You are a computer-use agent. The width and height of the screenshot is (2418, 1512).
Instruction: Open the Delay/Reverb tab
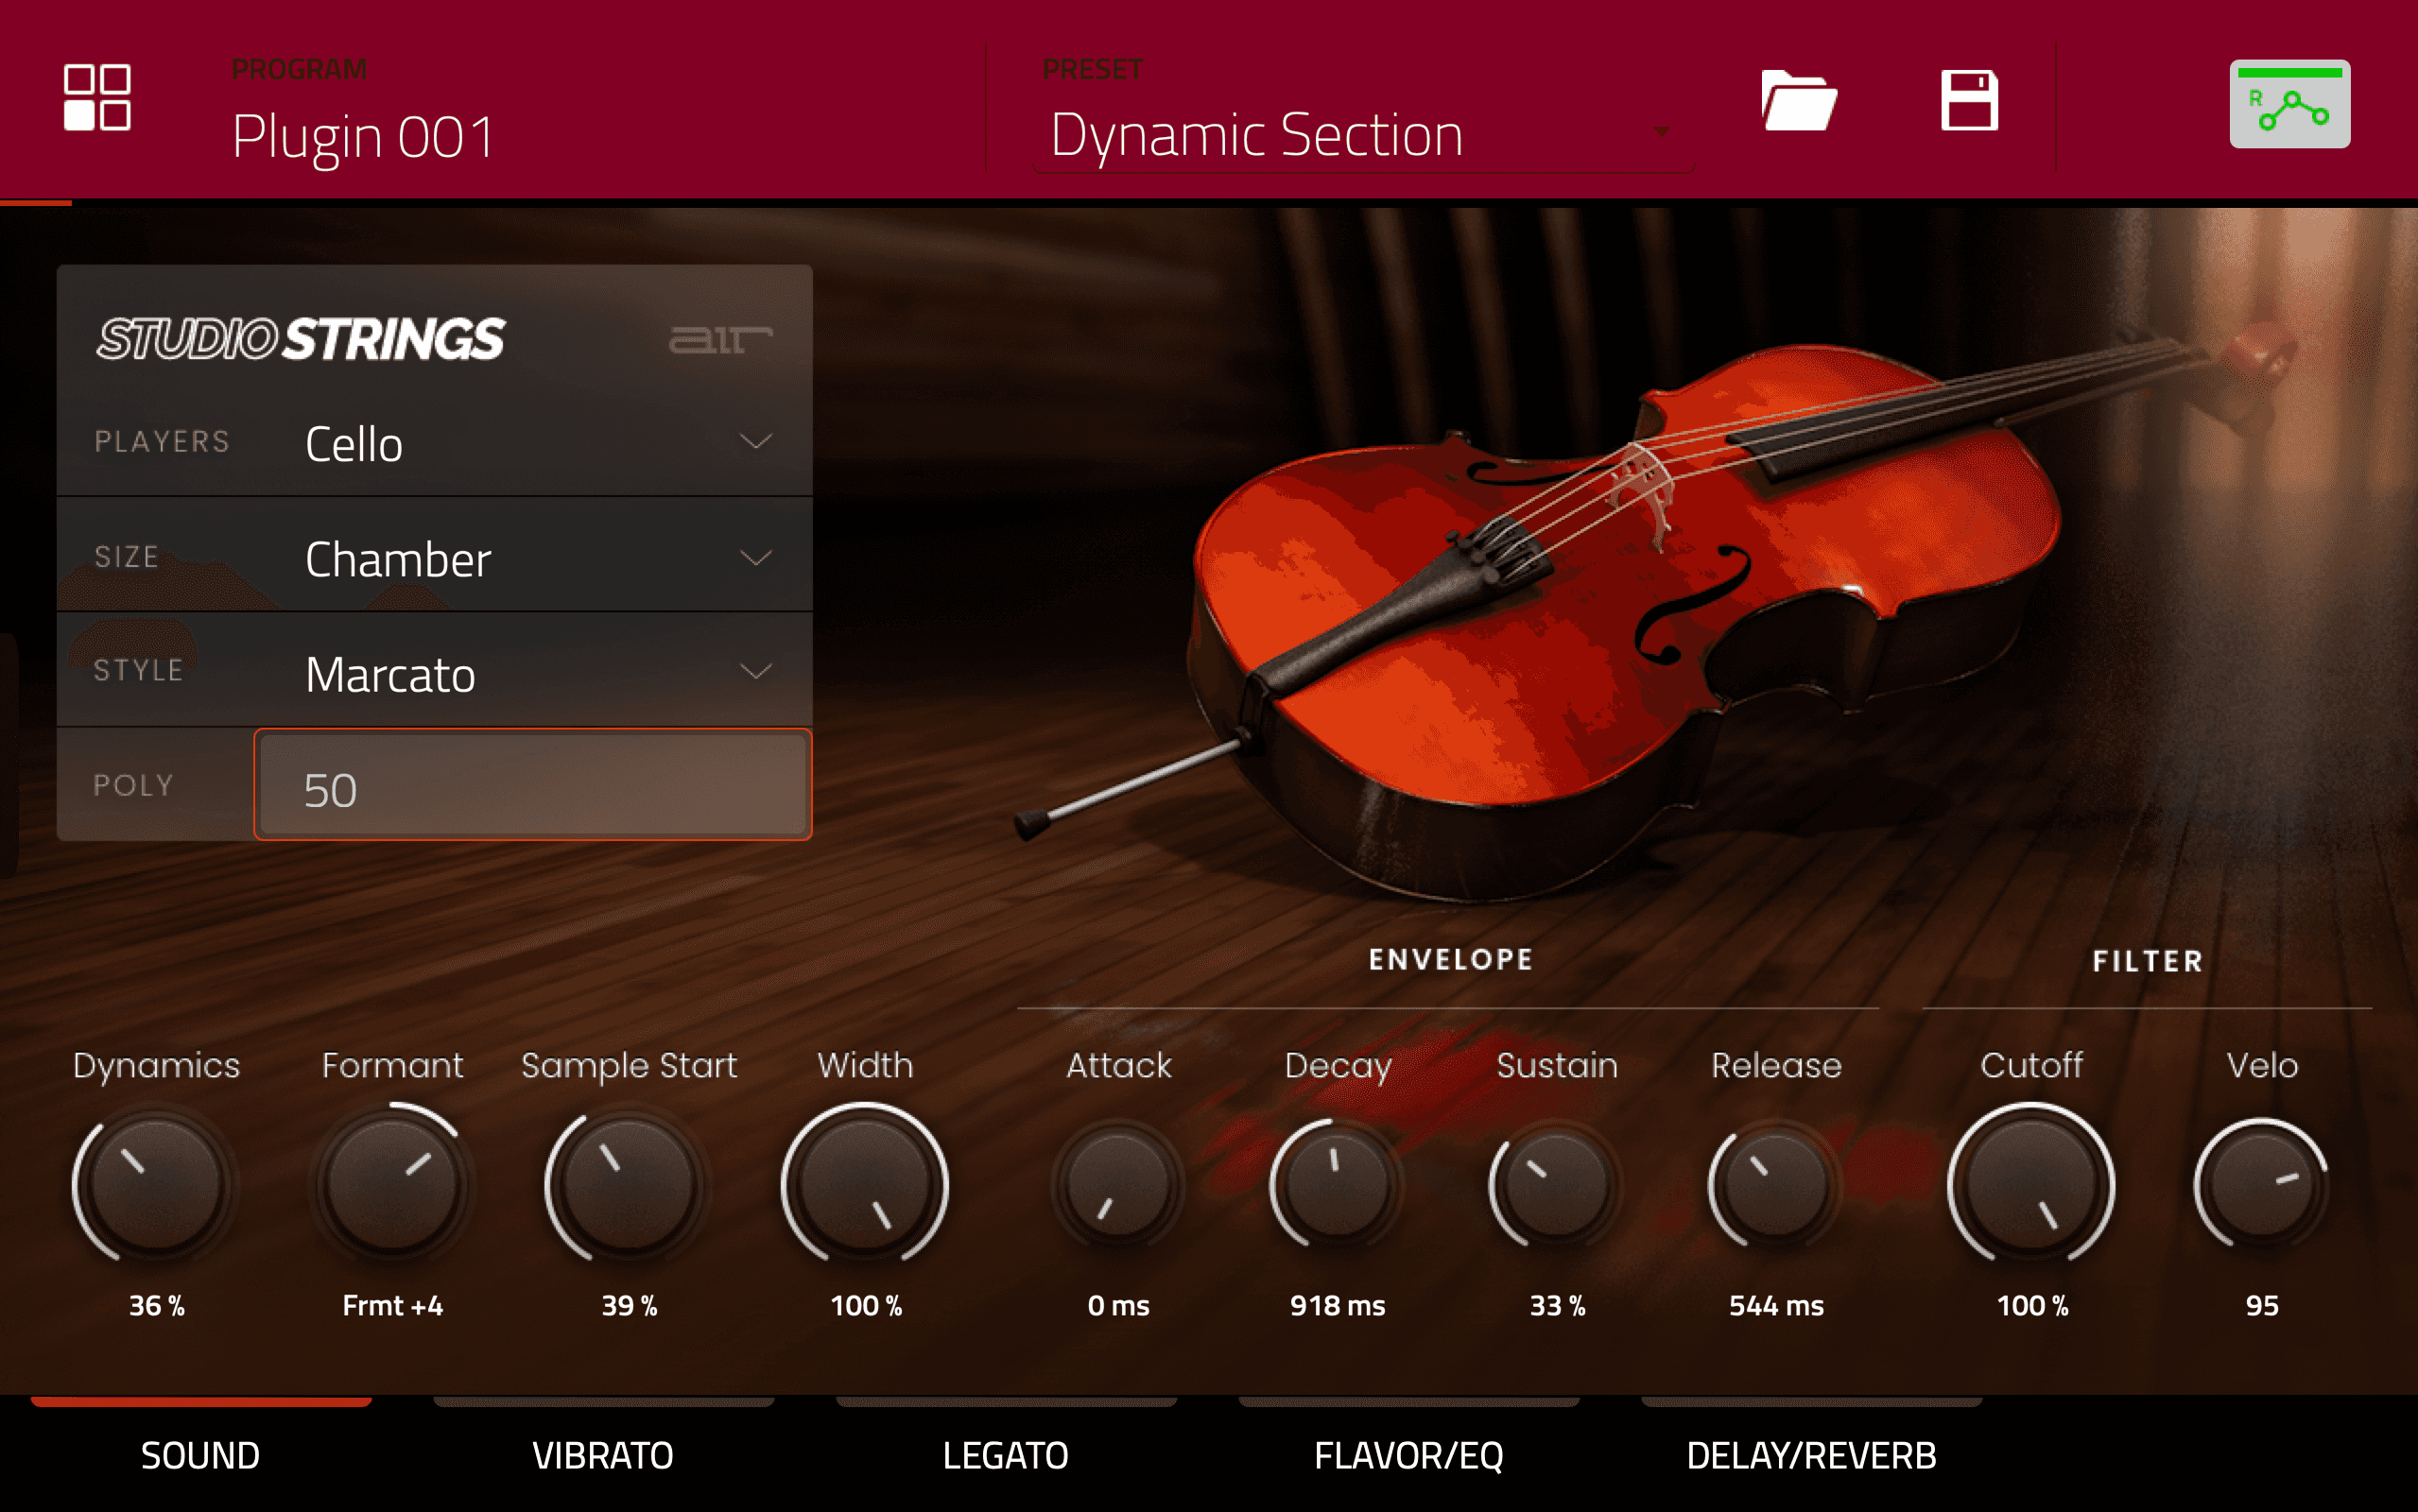point(1811,1454)
